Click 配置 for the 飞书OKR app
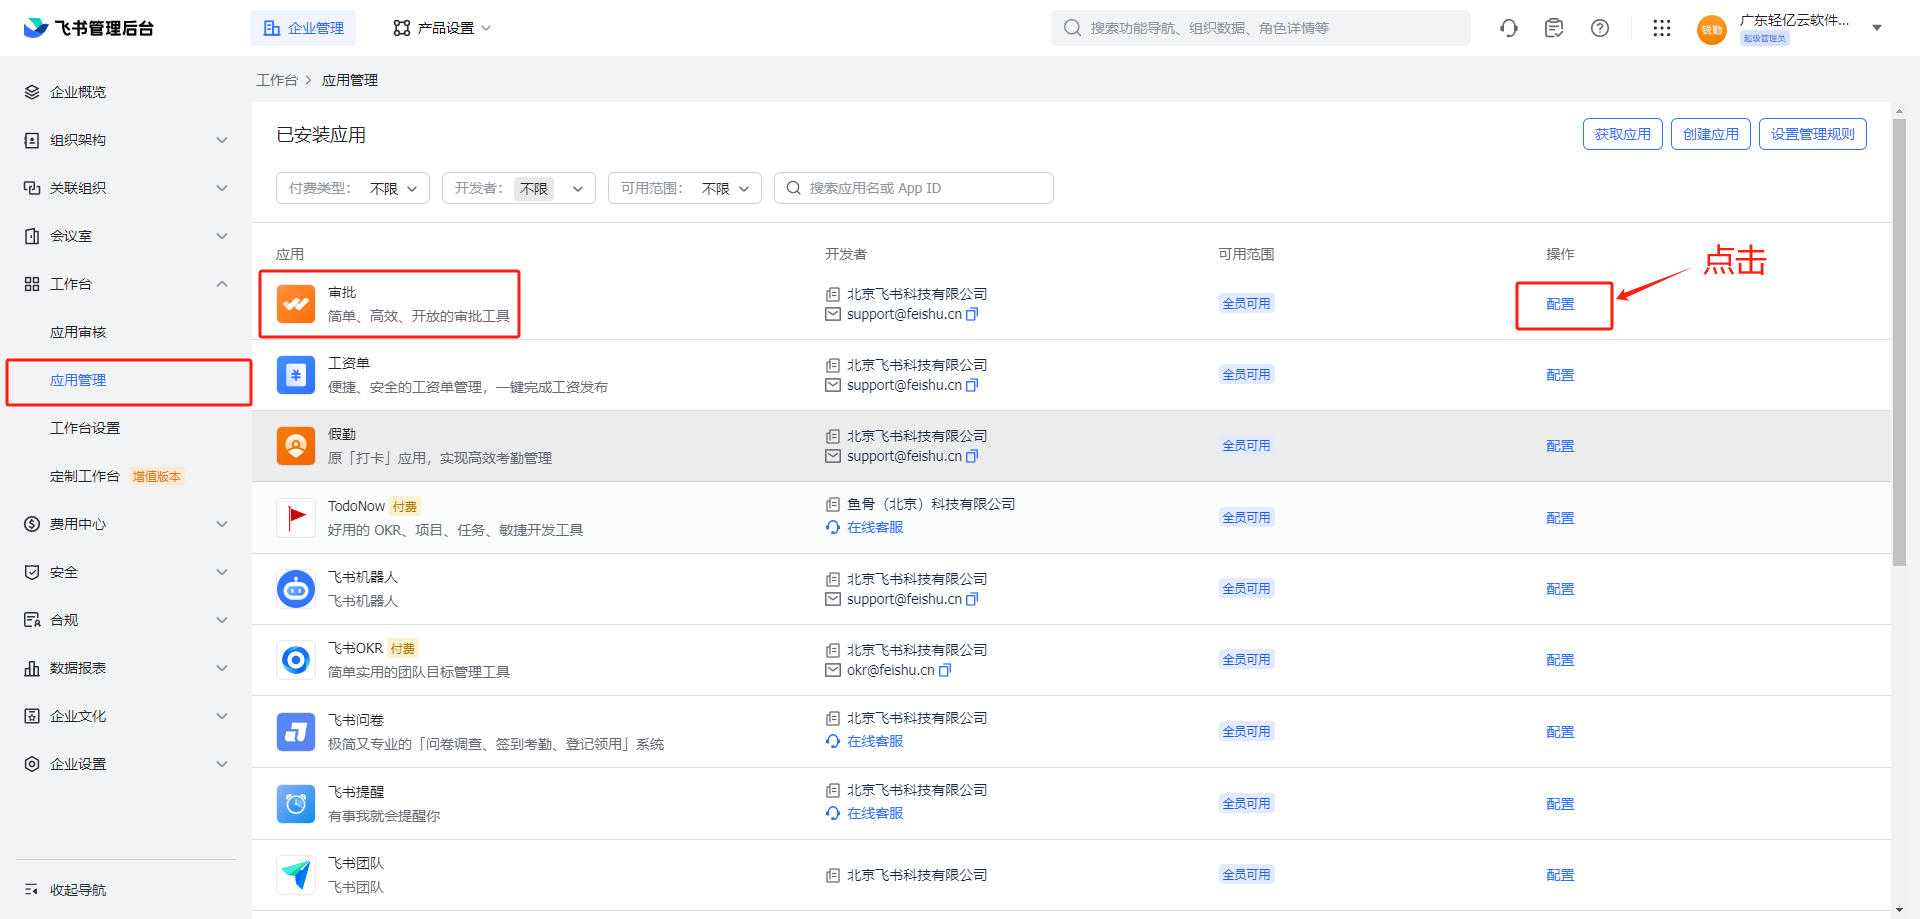 point(1560,660)
